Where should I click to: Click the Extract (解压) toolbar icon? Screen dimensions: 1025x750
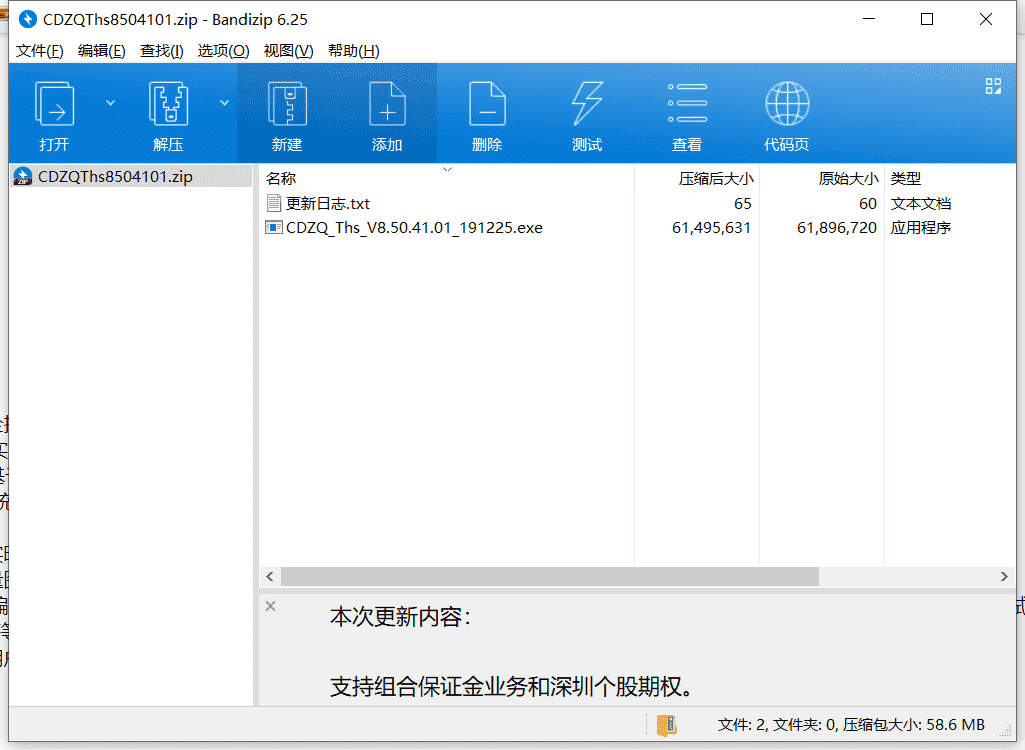coord(168,105)
